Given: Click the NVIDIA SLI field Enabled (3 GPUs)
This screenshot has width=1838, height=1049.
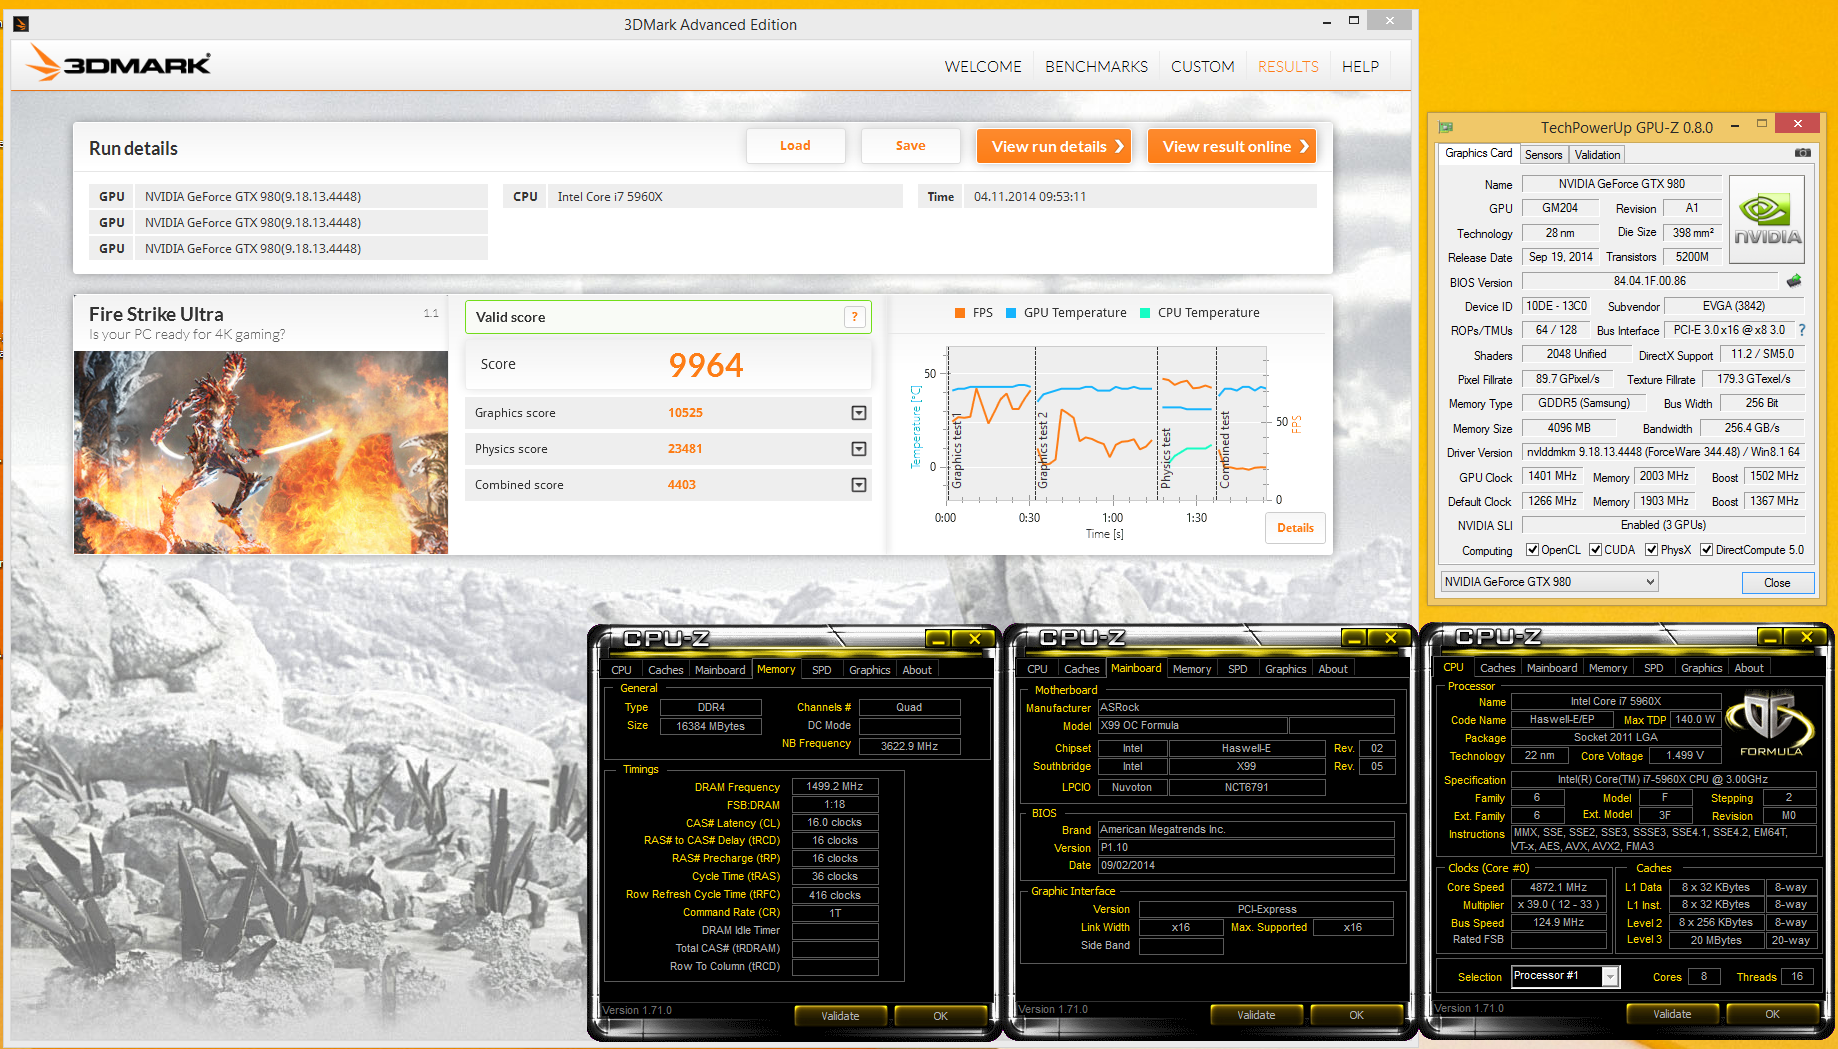Looking at the screenshot, I should (x=1663, y=525).
